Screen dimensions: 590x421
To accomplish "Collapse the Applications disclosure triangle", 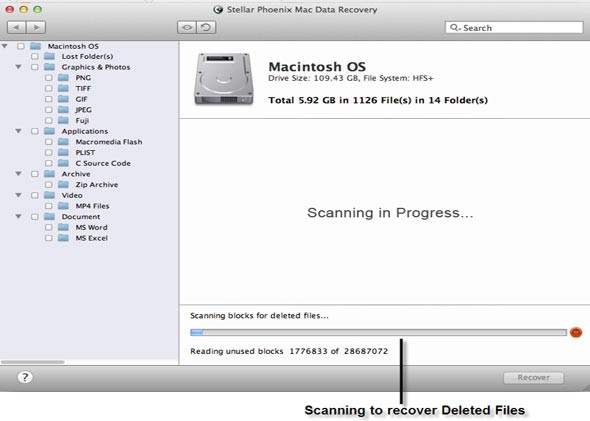I will (x=18, y=131).
